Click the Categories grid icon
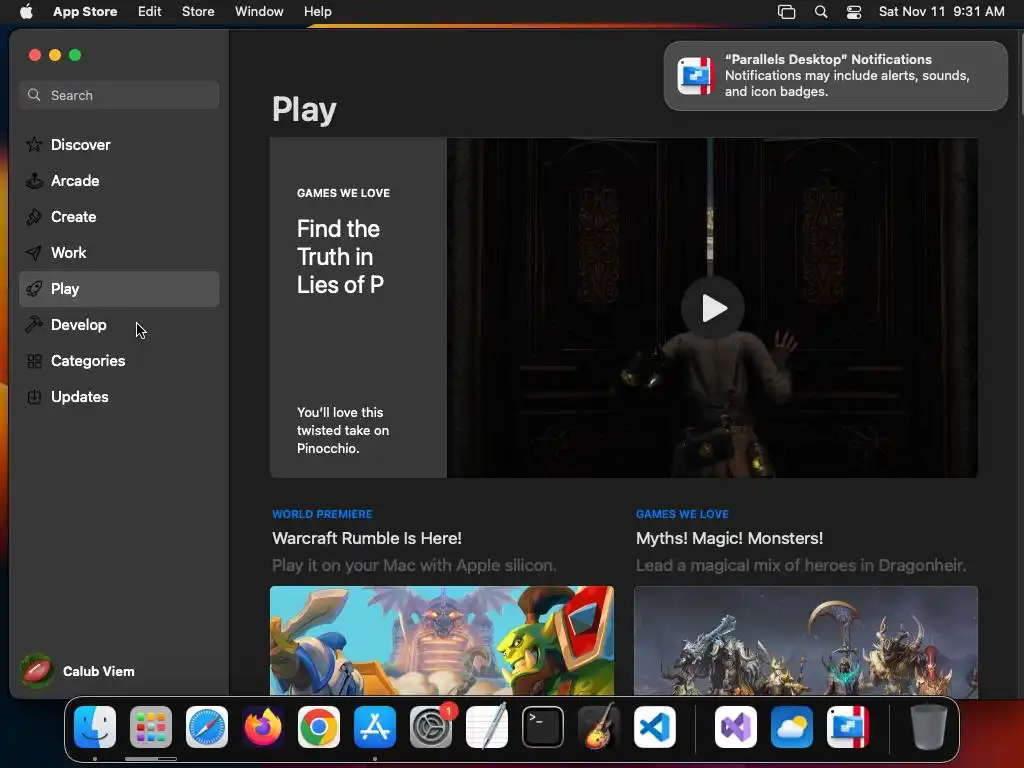1024x768 pixels. coord(34,360)
